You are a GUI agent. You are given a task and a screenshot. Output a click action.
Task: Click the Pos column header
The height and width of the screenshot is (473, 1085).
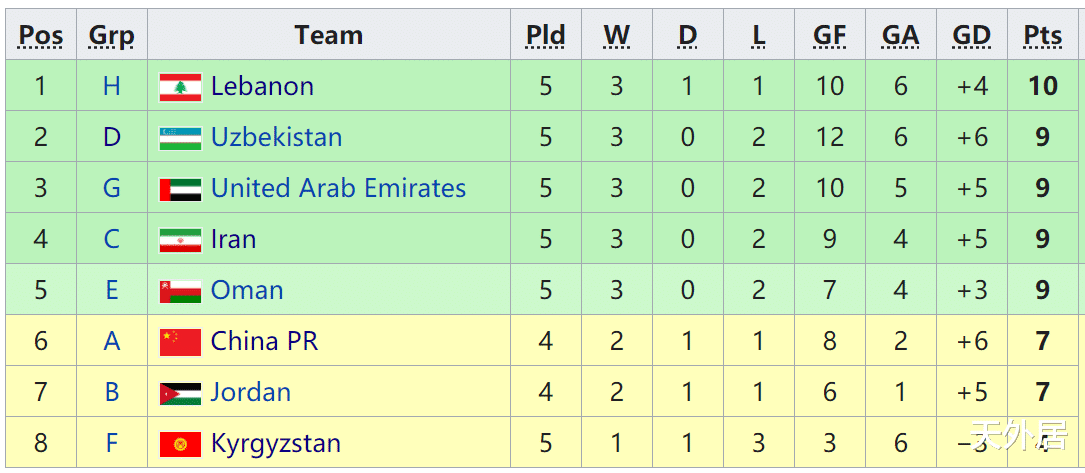pyautogui.click(x=41, y=36)
